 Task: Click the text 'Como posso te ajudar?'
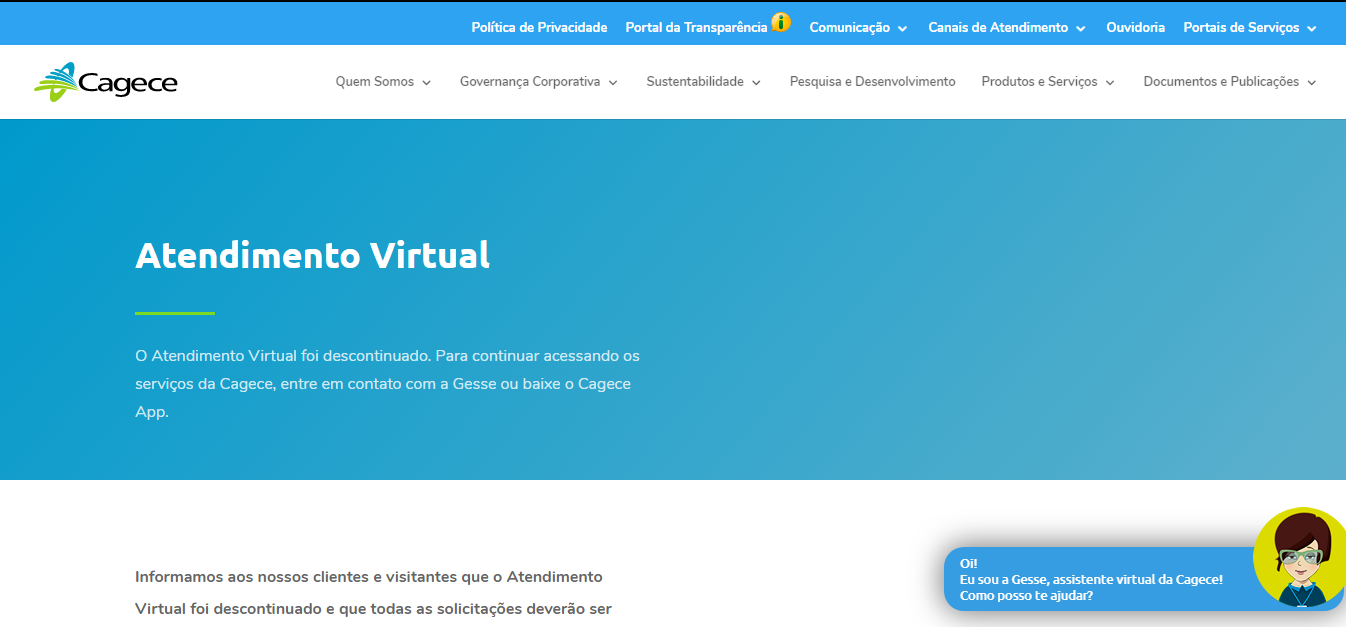point(1026,596)
